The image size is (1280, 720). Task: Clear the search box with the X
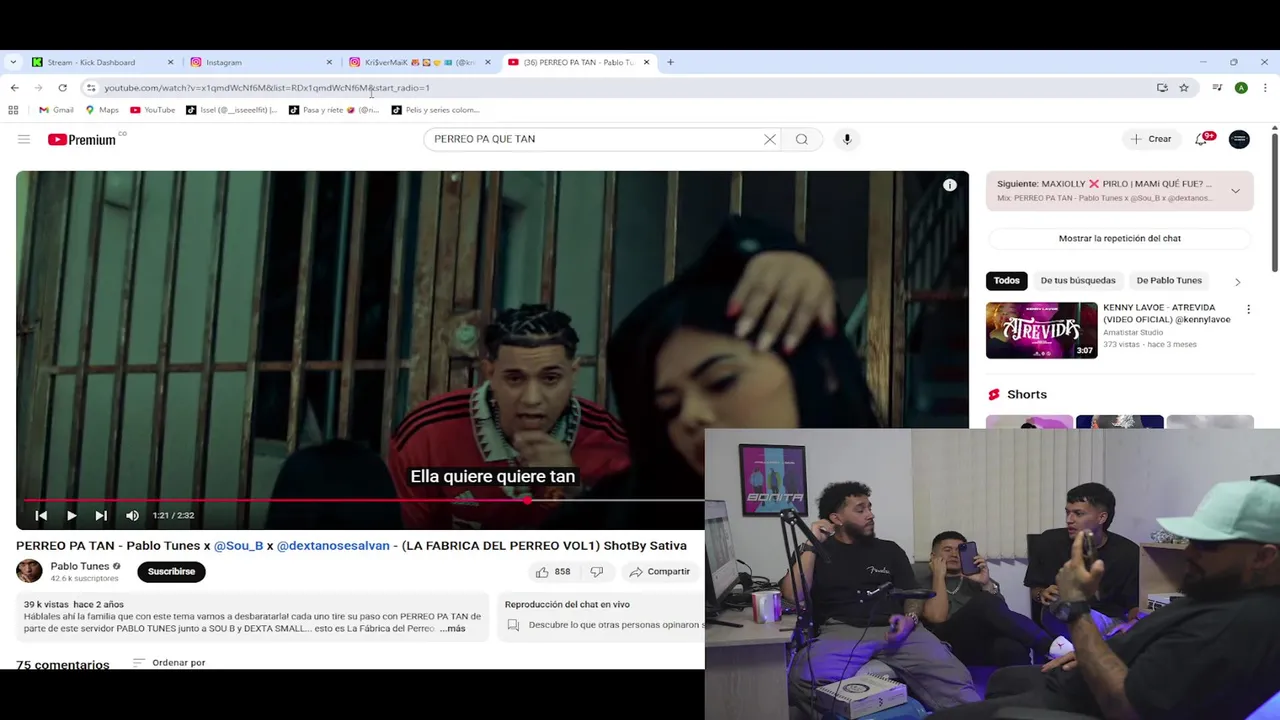pos(770,139)
